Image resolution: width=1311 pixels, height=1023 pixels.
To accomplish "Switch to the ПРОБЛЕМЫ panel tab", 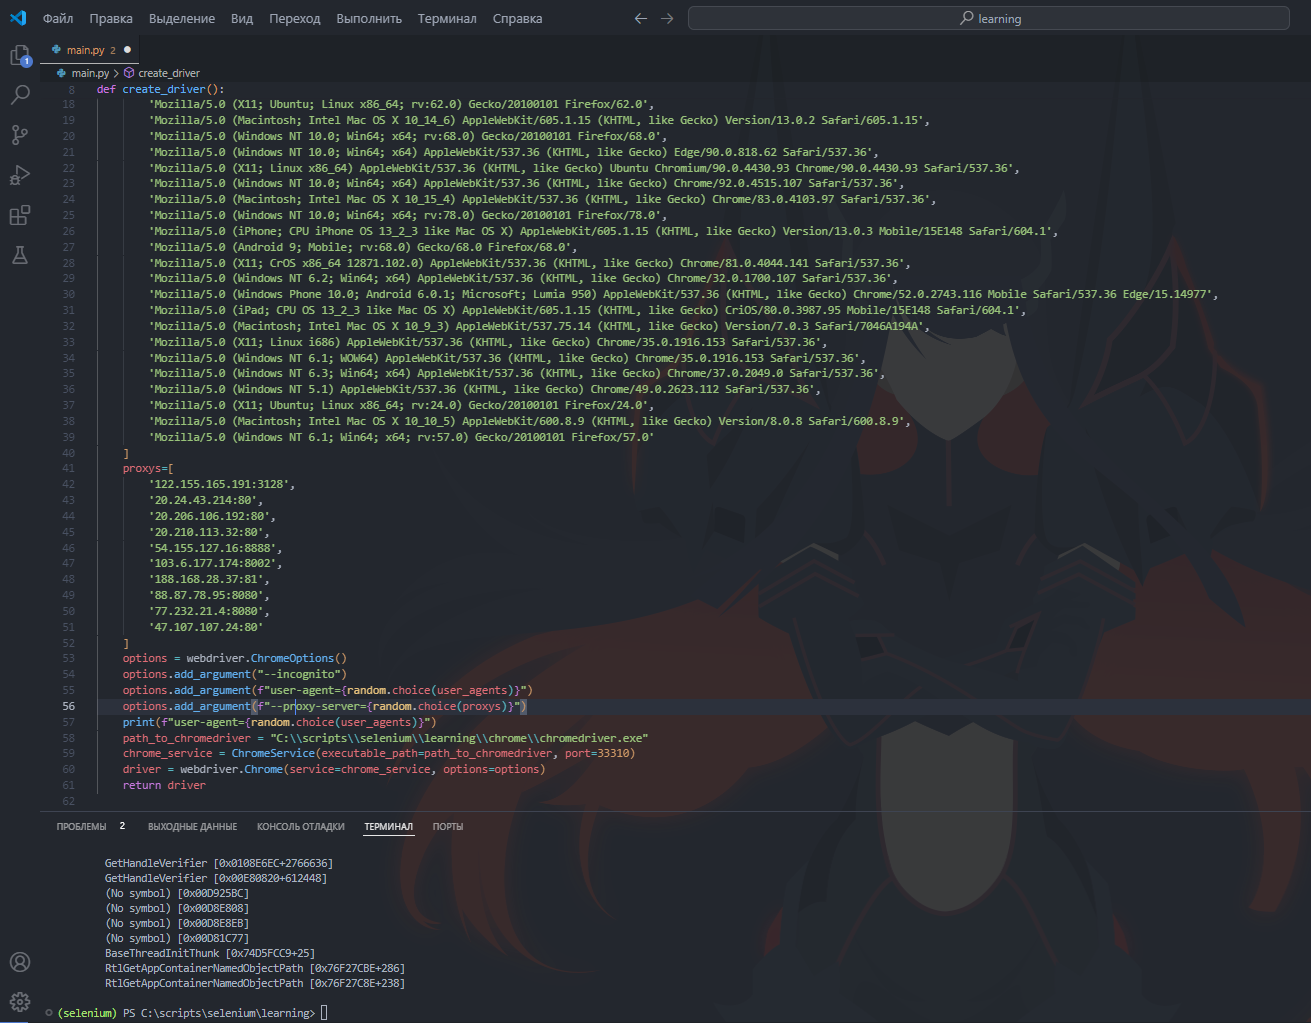I will (x=81, y=827).
